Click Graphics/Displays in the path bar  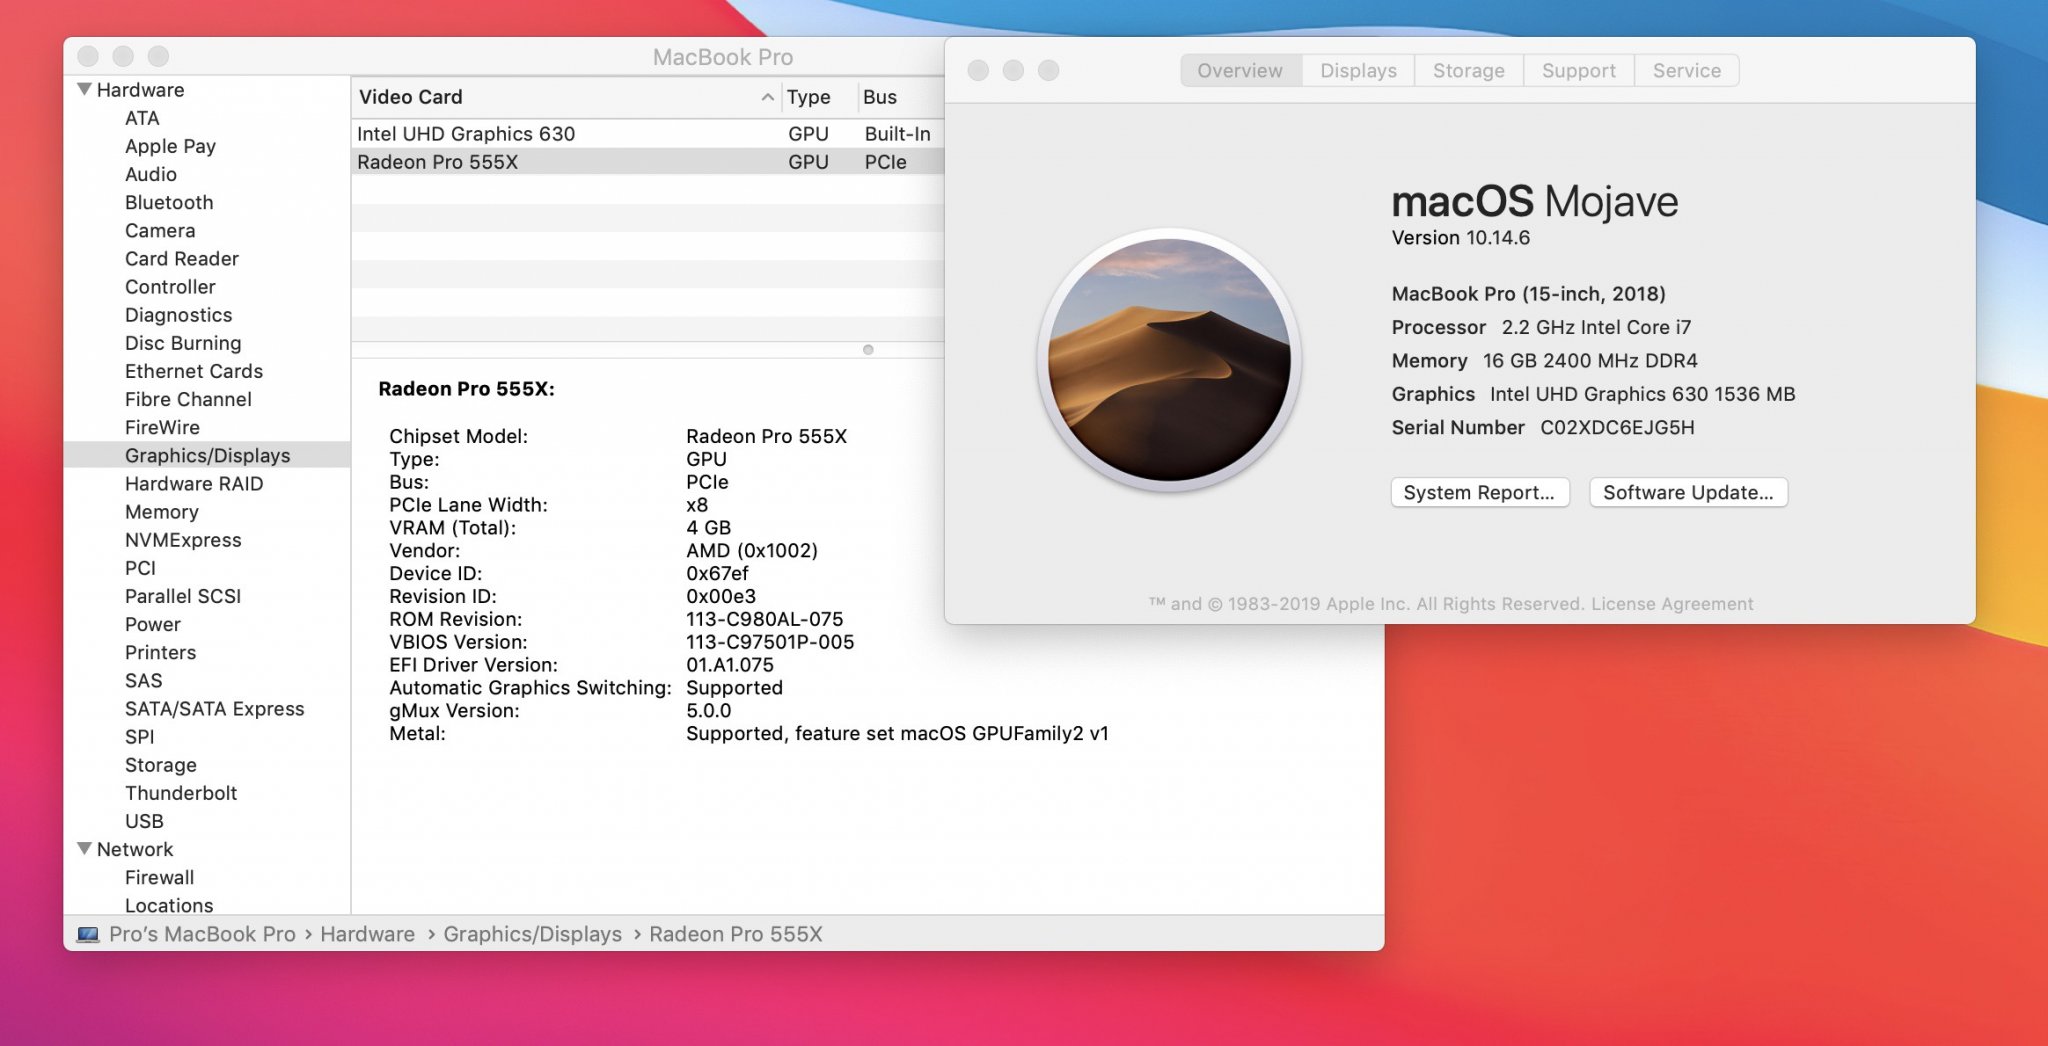(532, 934)
